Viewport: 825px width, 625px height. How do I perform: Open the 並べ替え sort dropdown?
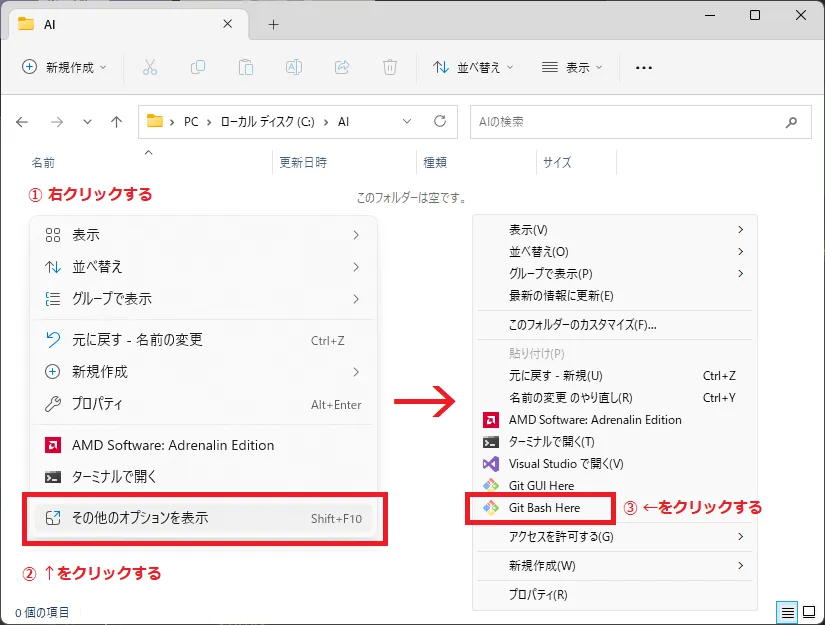[473, 67]
